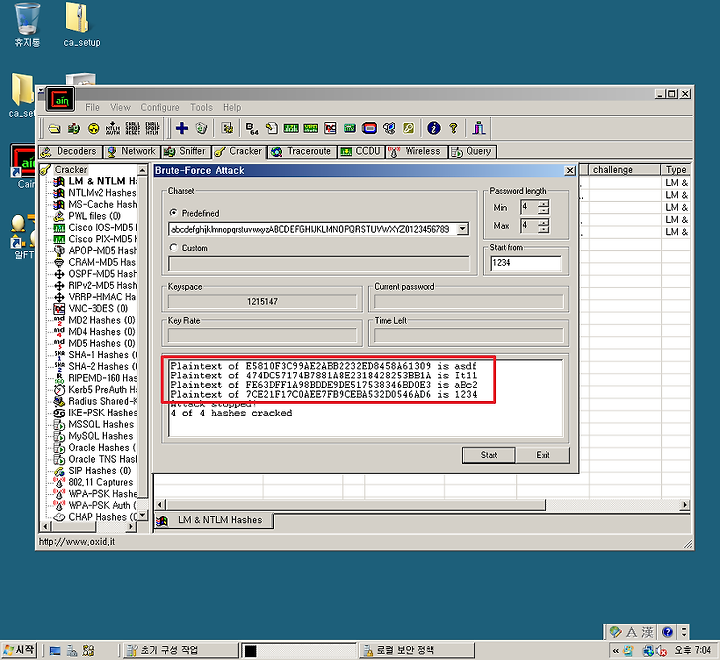Image resolution: width=720 pixels, height=660 pixels.
Task: Expand the predefined charset dropdown
Action: click(463, 229)
